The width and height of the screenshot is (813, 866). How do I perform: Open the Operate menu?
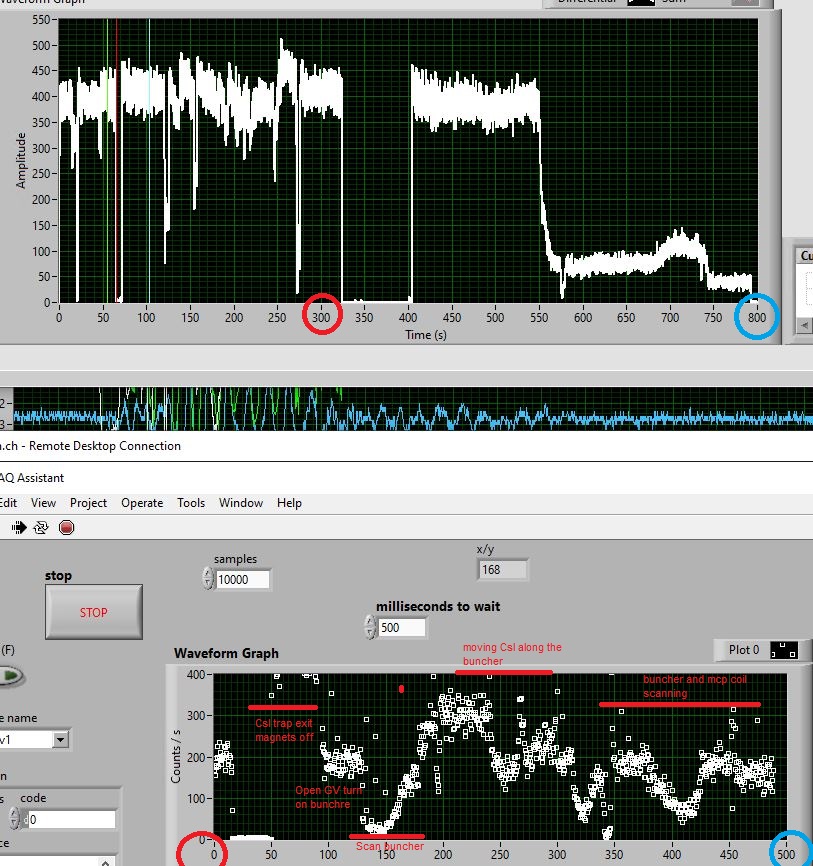point(142,503)
